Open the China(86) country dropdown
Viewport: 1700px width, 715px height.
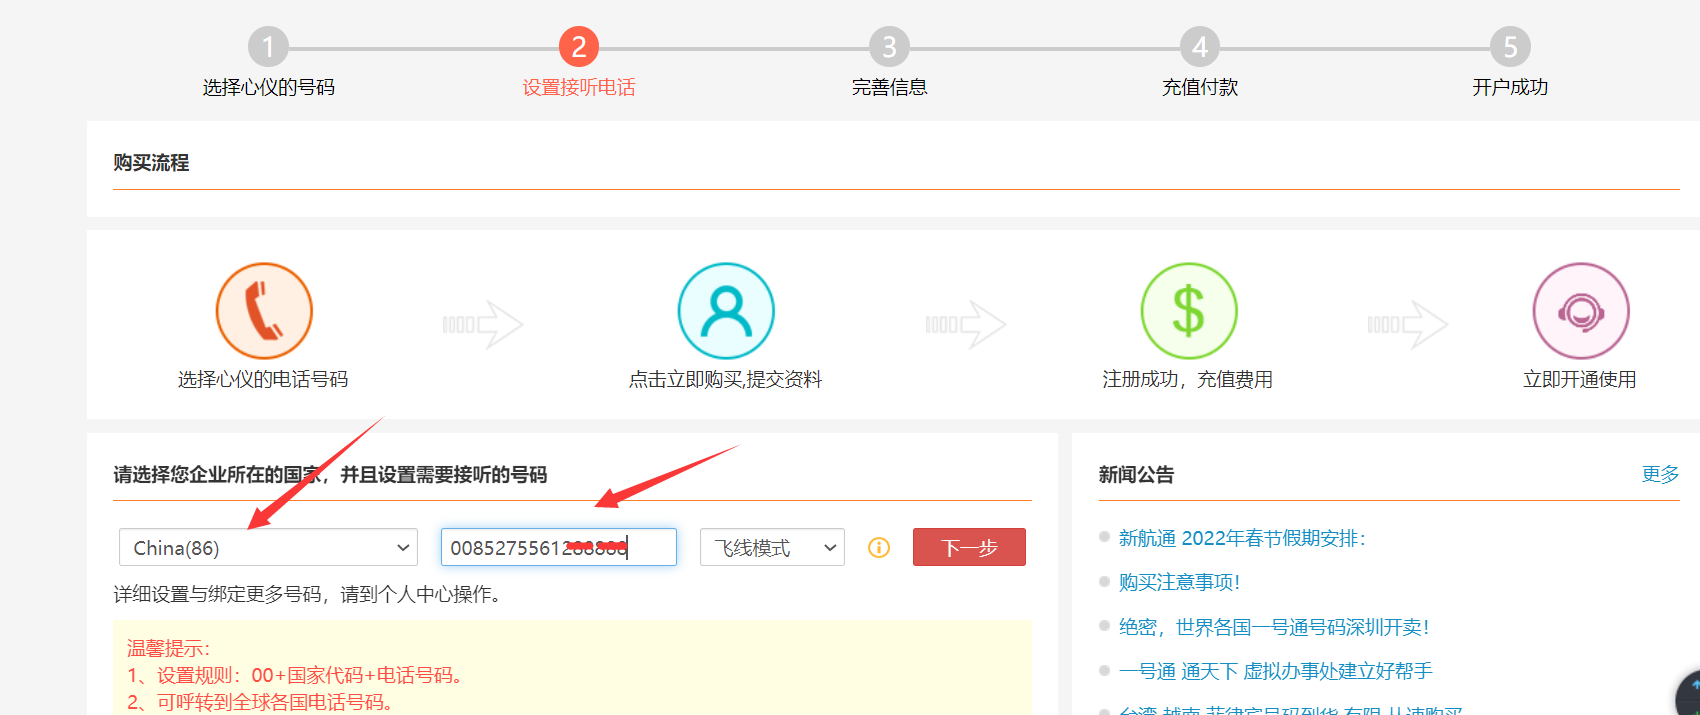pyautogui.click(x=268, y=547)
